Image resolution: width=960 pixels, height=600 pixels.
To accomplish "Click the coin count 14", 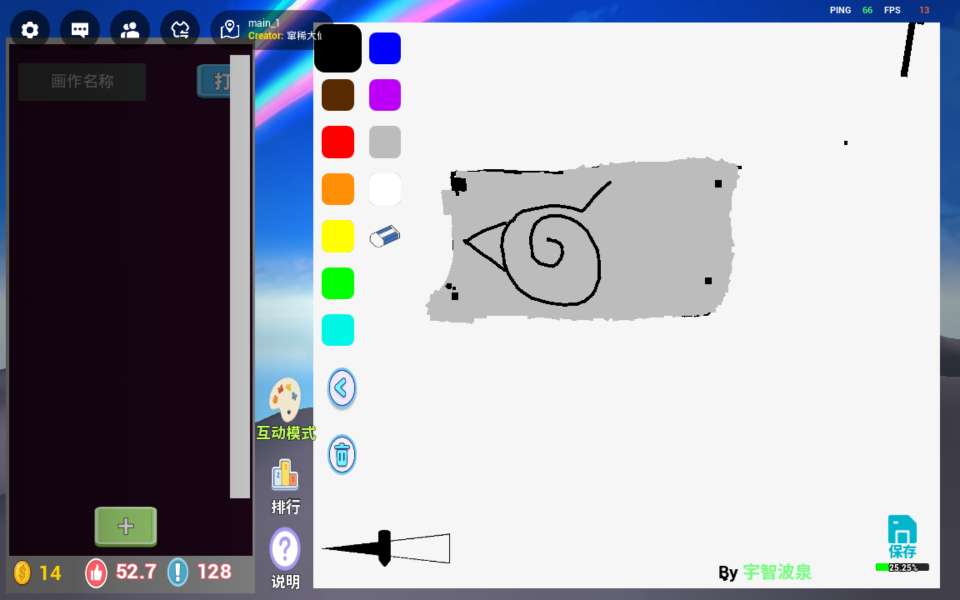I will coord(50,573).
